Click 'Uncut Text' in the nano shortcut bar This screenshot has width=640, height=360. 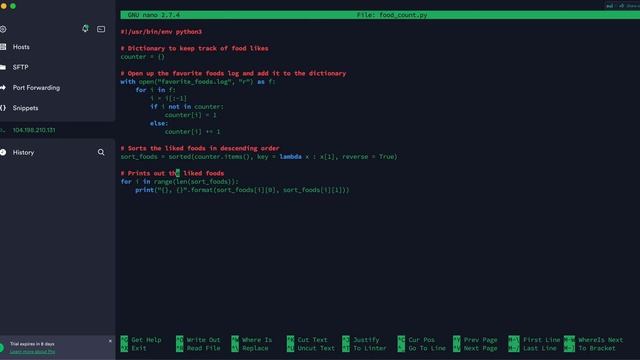311,348
